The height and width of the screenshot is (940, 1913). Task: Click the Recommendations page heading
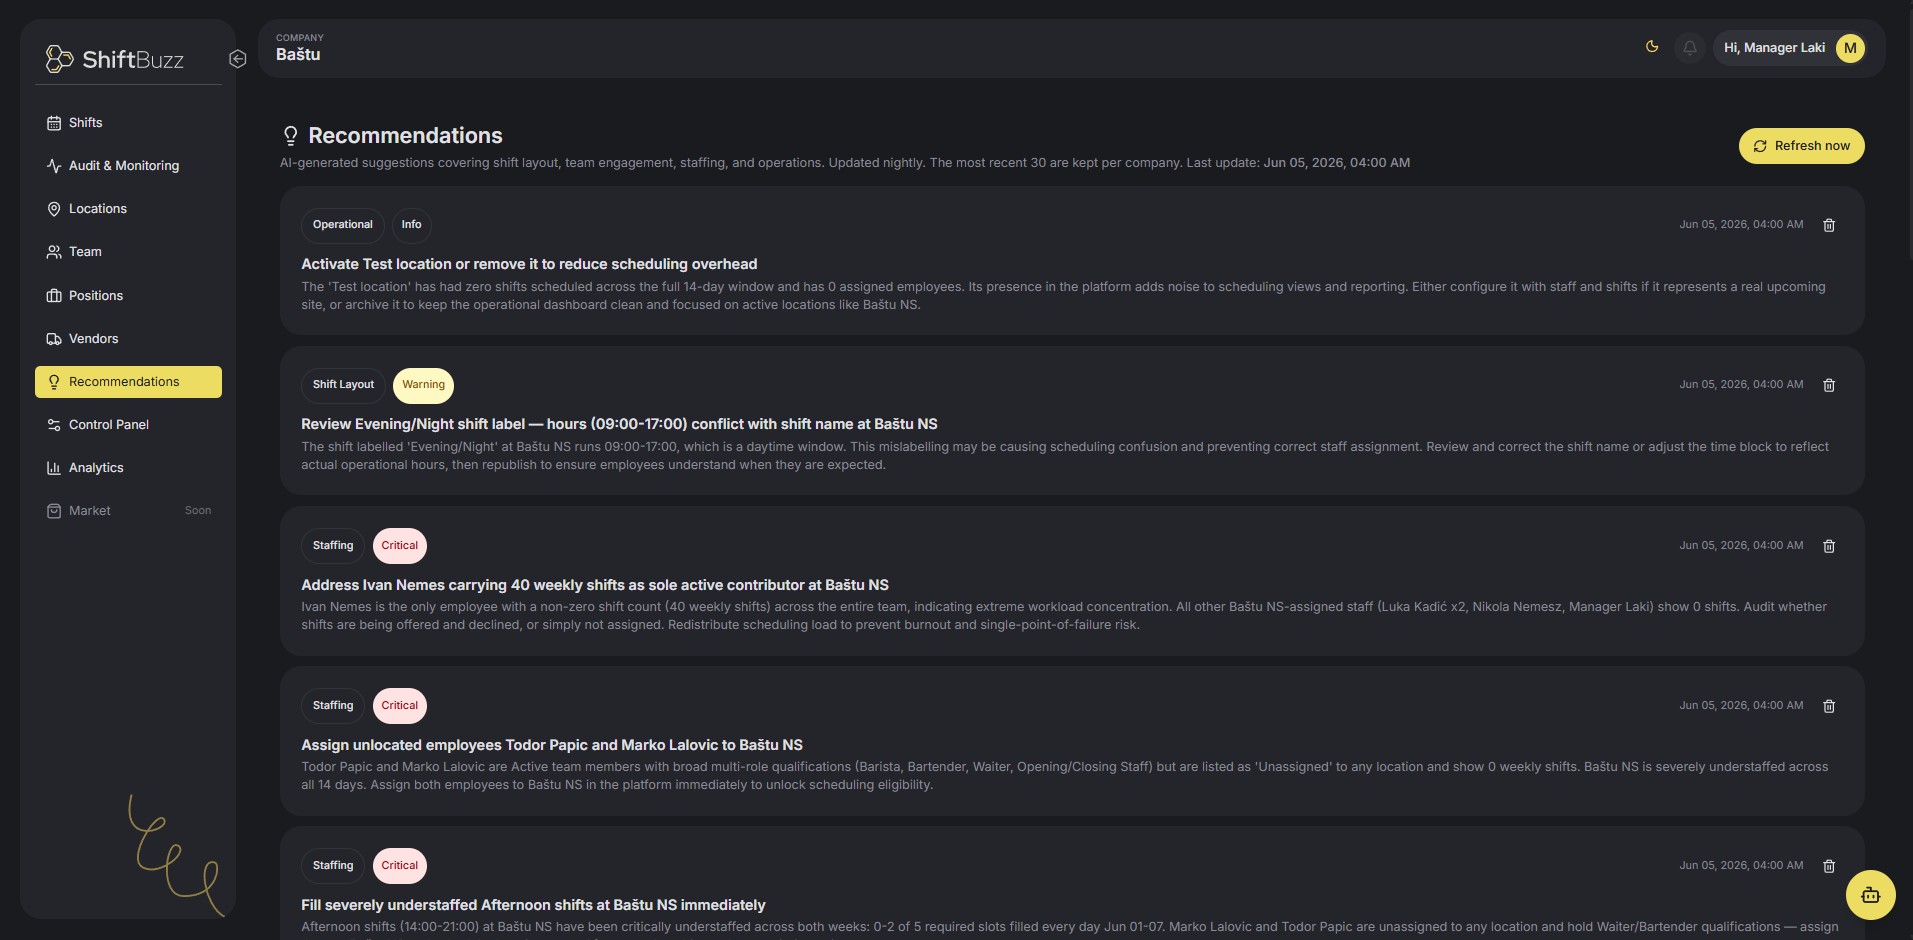click(405, 136)
